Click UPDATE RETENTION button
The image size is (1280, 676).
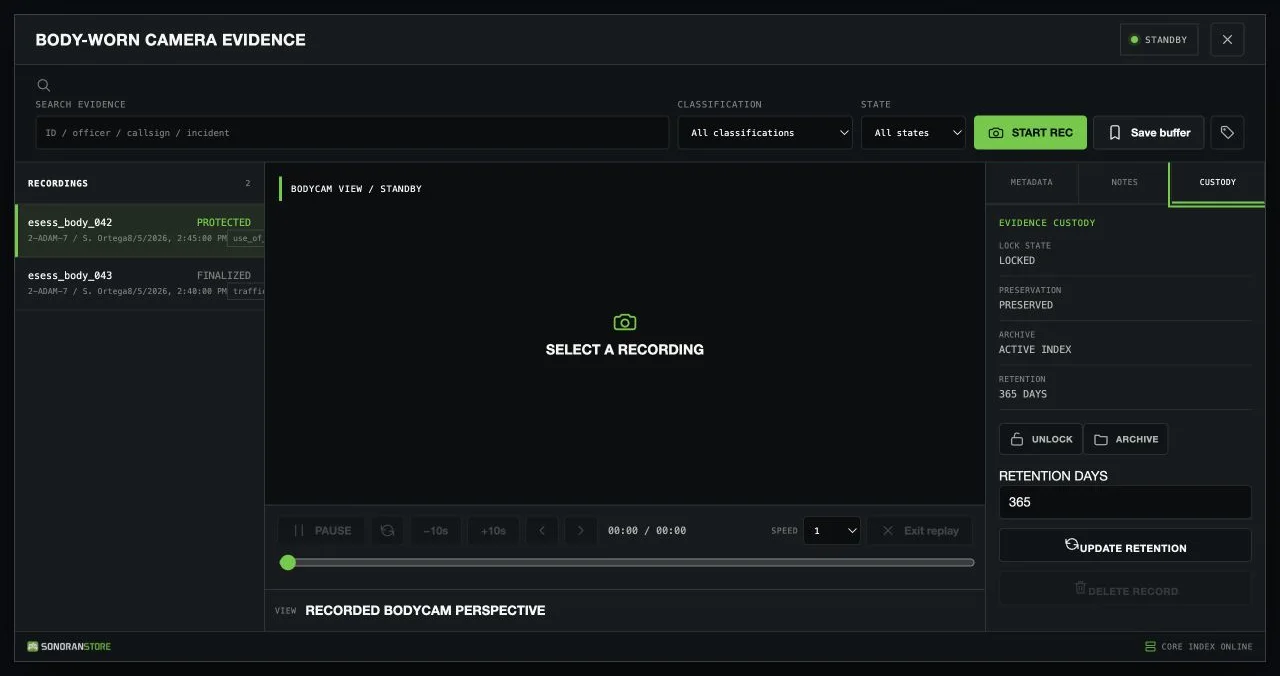pos(1125,546)
